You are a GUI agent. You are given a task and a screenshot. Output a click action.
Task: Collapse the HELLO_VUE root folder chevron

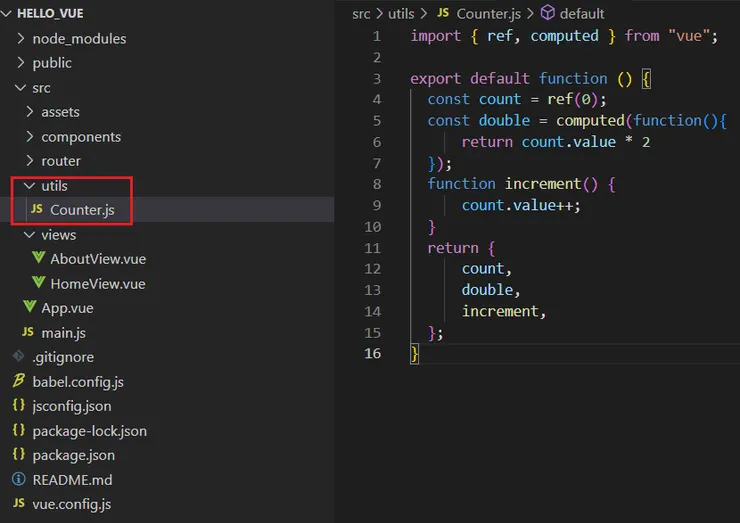coord(6,14)
